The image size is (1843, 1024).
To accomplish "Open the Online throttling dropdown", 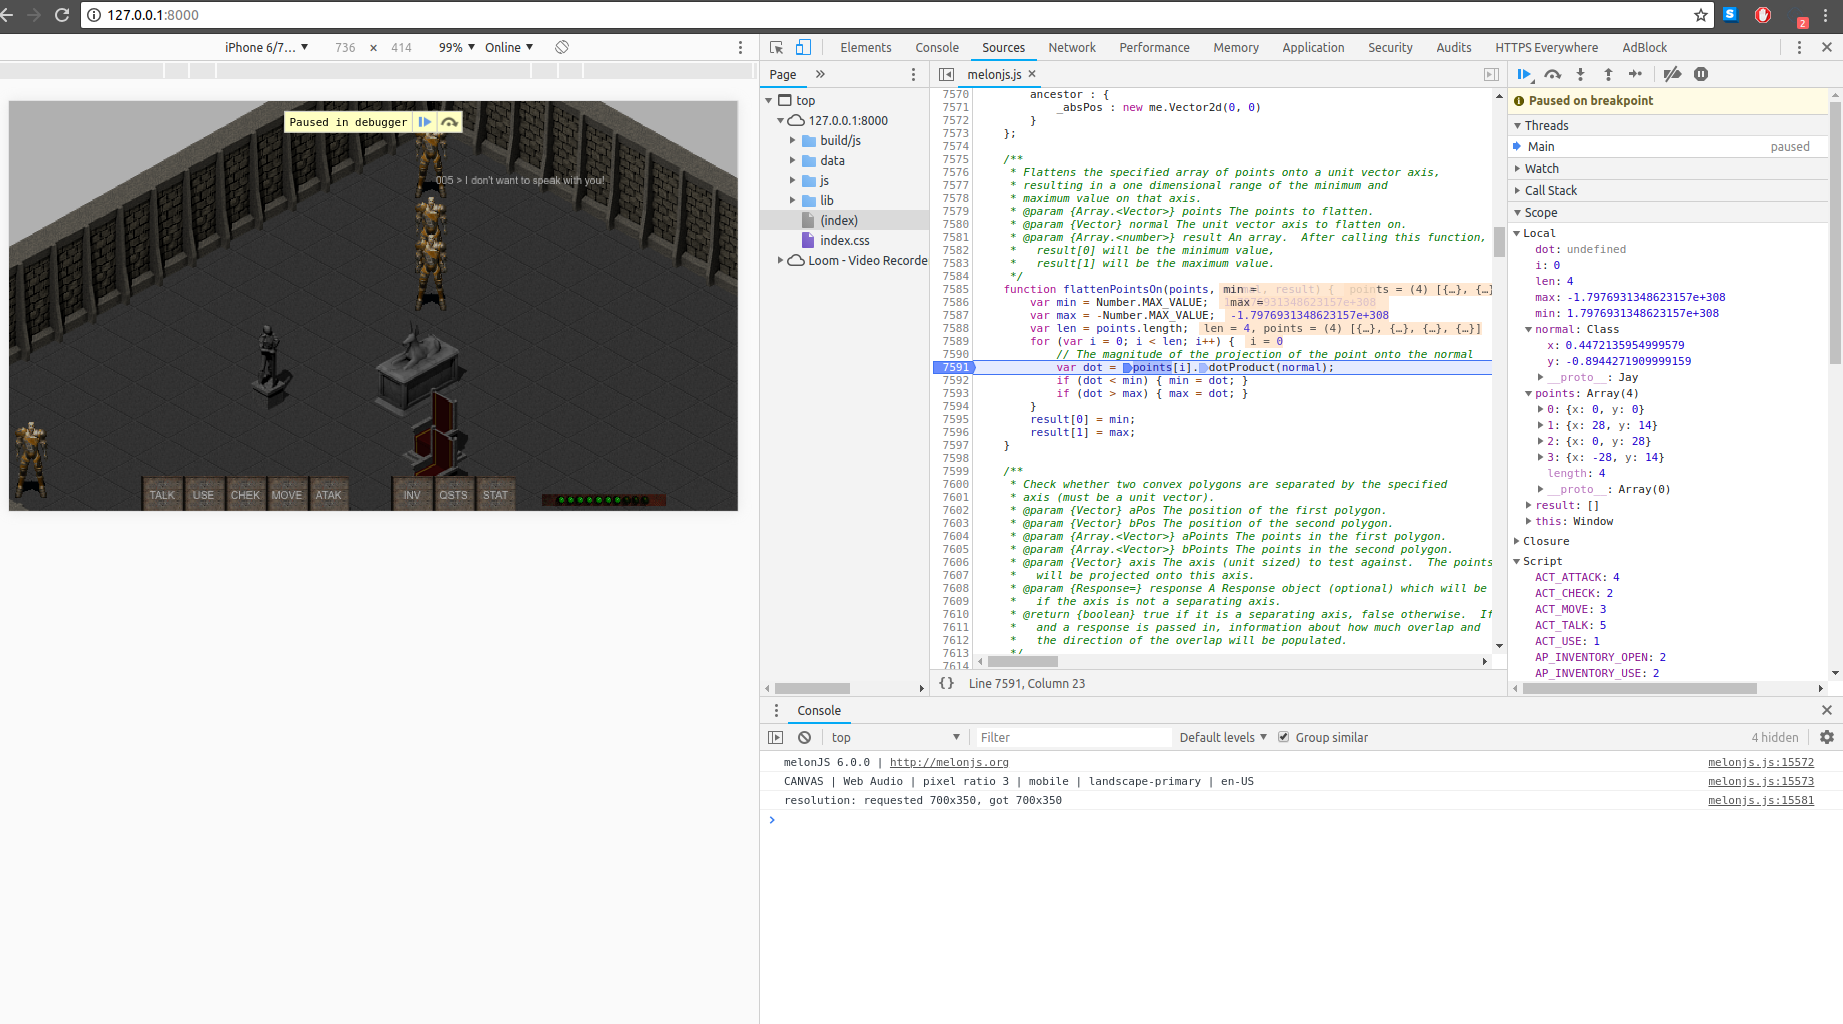I will (x=509, y=47).
